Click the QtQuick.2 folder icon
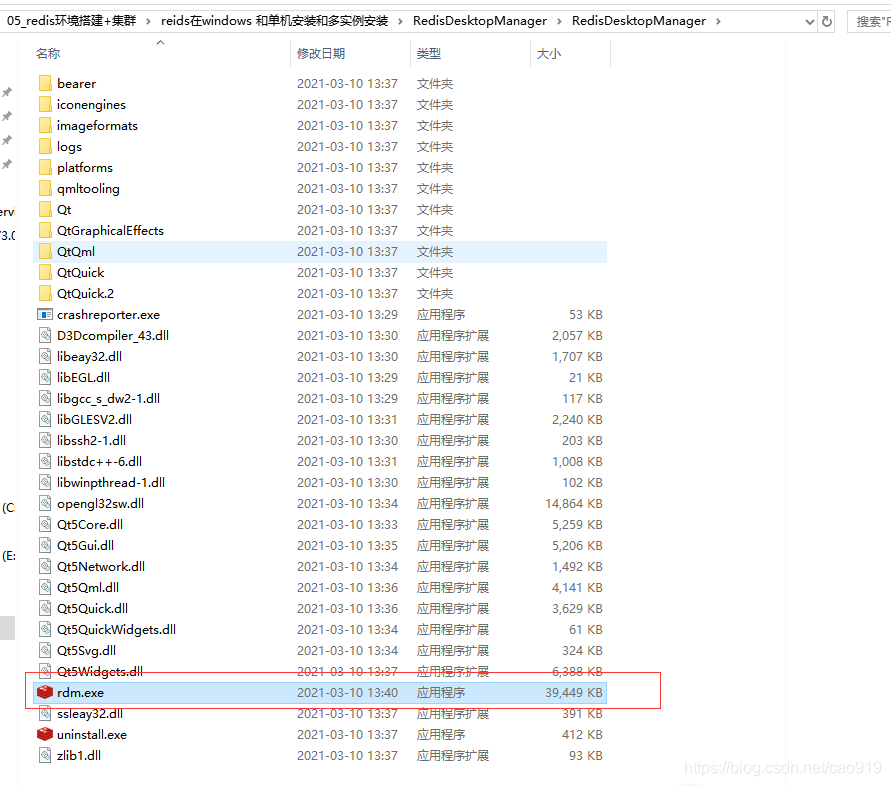The image size is (891, 786). [x=45, y=294]
